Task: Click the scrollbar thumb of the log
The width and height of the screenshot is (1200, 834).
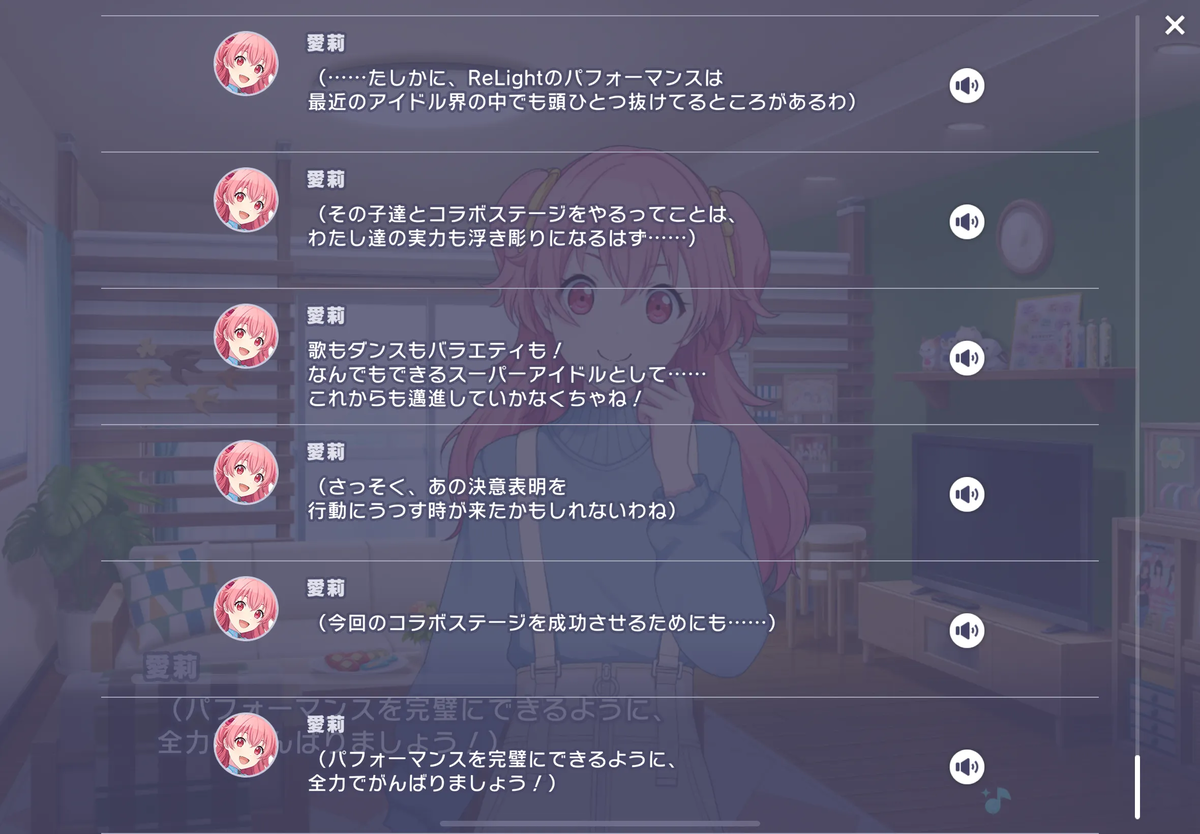Action: 1137,787
